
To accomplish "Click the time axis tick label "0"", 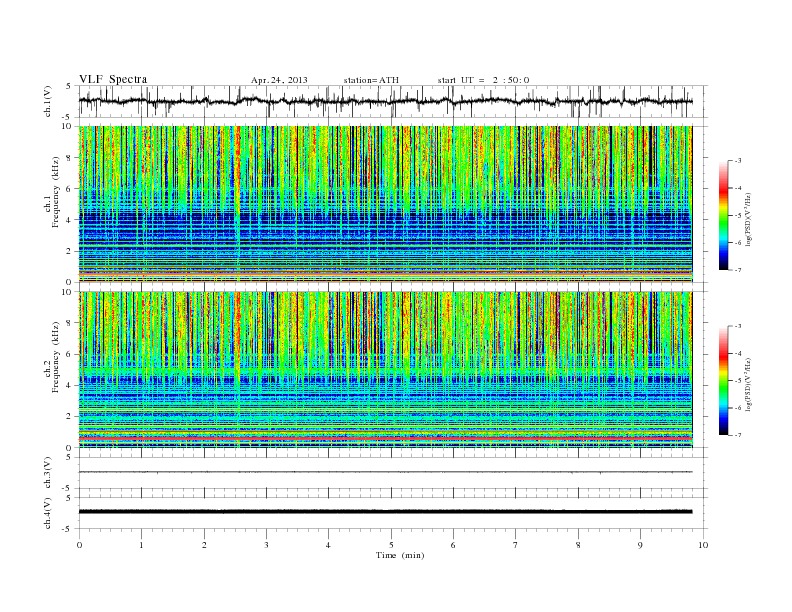I will tap(79, 545).
